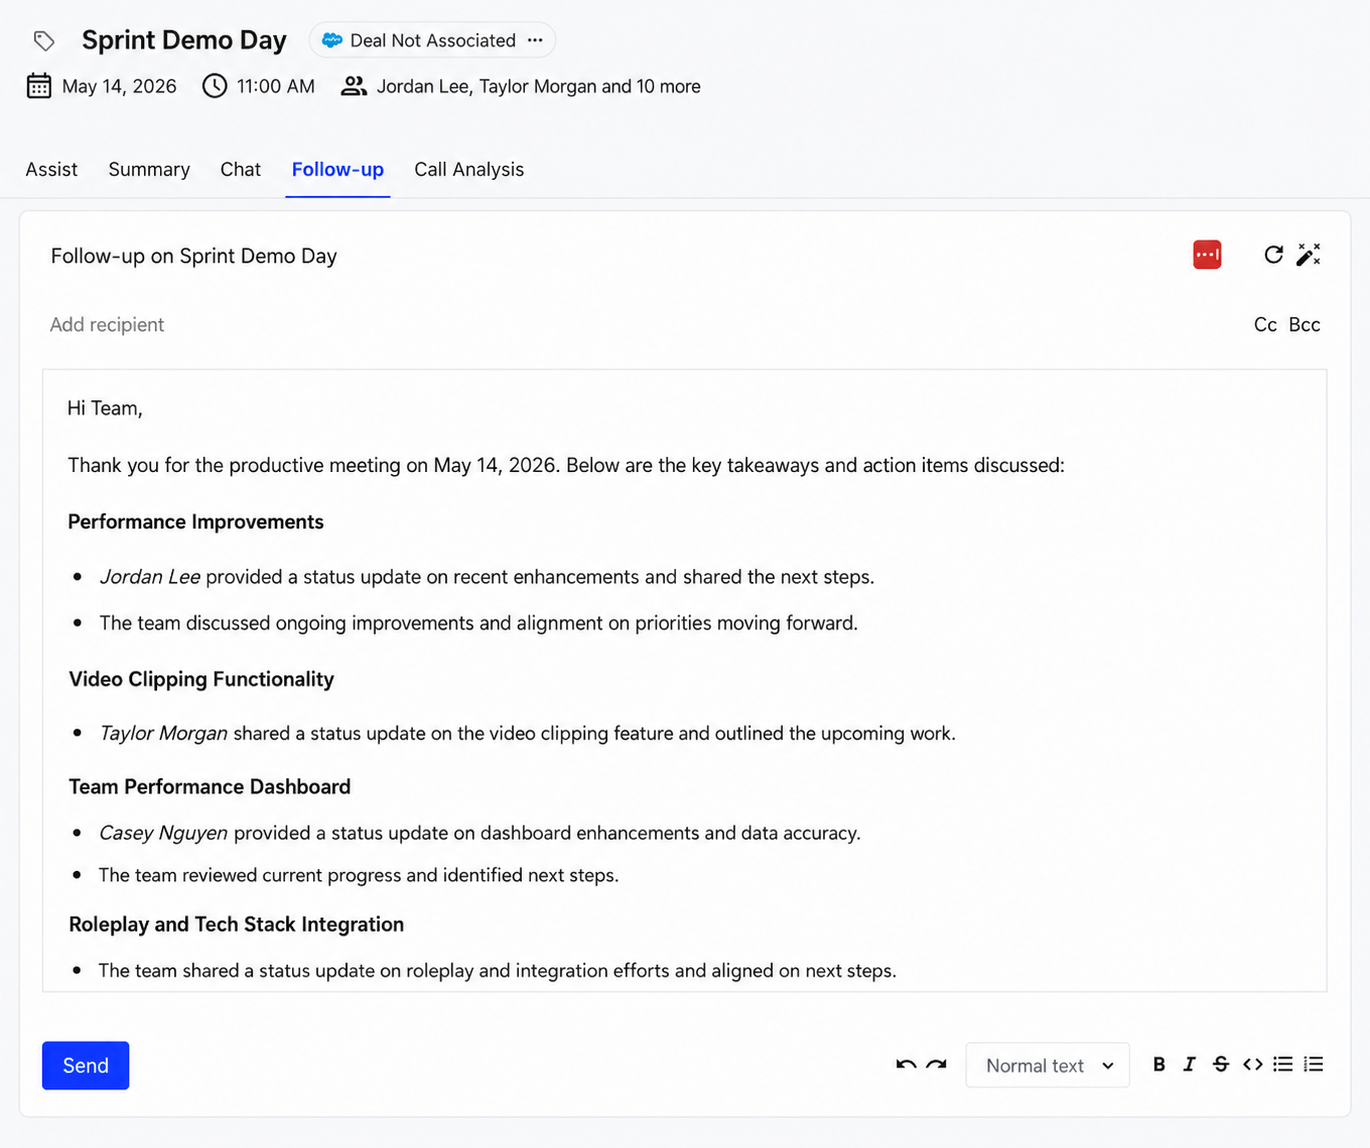Image resolution: width=1370 pixels, height=1148 pixels.
Task: Click the italic name Jordan Lee in body
Action: click(x=150, y=577)
